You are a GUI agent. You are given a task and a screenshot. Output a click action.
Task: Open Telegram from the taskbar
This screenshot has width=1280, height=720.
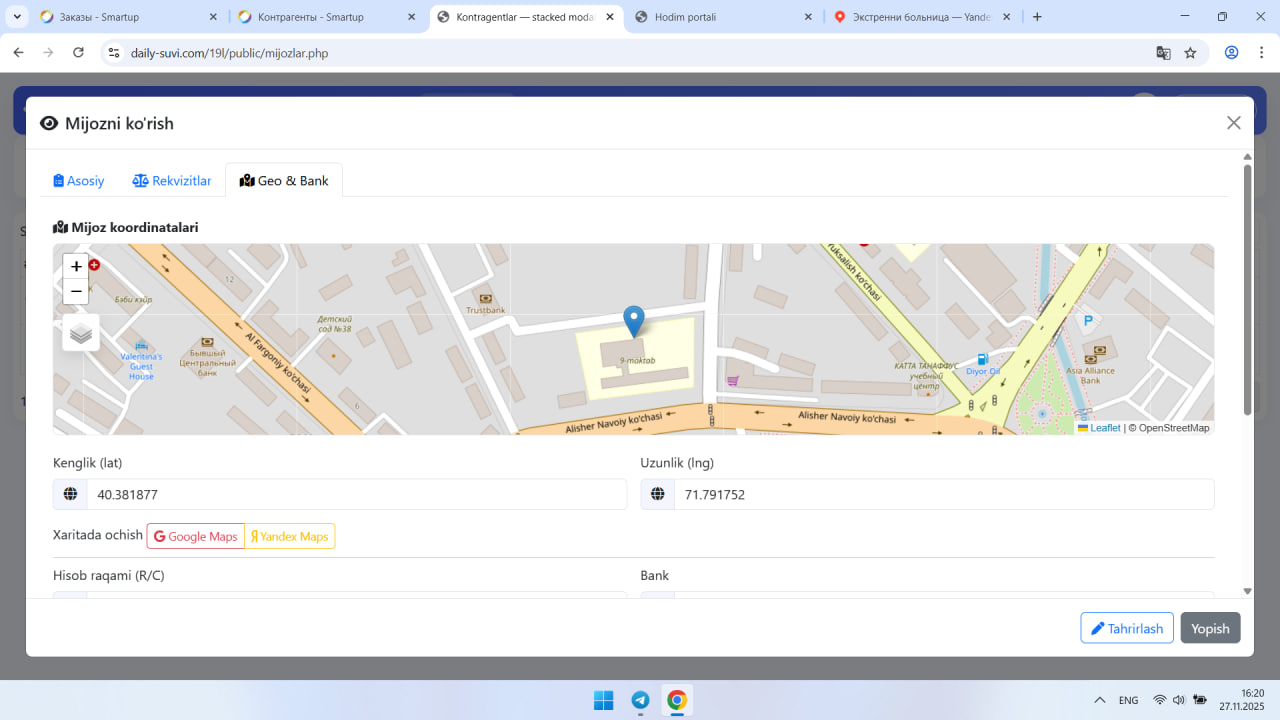click(x=640, y=700)
